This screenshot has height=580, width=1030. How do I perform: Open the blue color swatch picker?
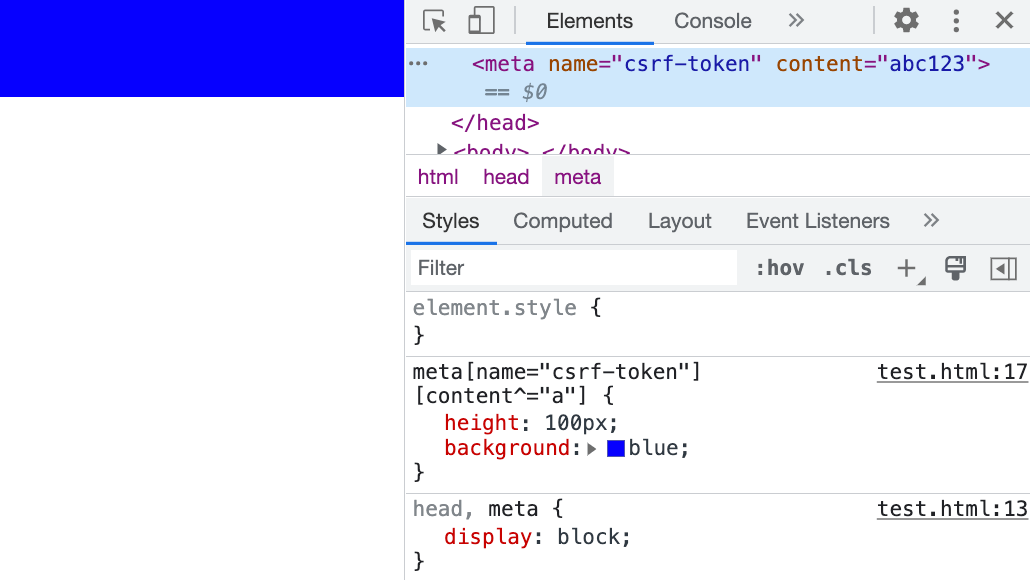click(x=616, y=449)
